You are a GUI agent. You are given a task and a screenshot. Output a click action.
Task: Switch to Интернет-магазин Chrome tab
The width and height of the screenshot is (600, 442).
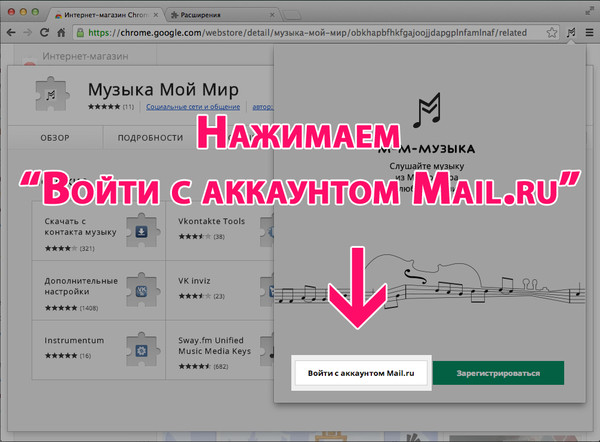click(x=105, y=15)
